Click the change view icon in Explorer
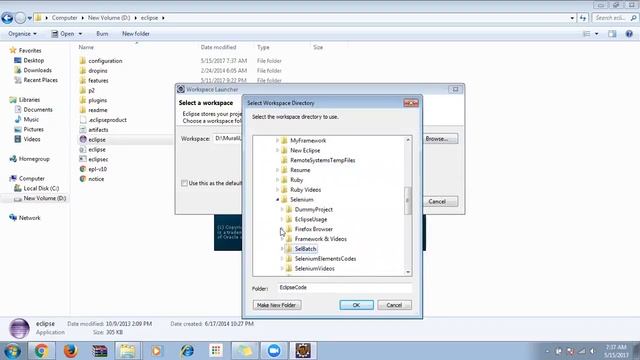The width and height of the screenshot is (640, 360). (587, 34)
